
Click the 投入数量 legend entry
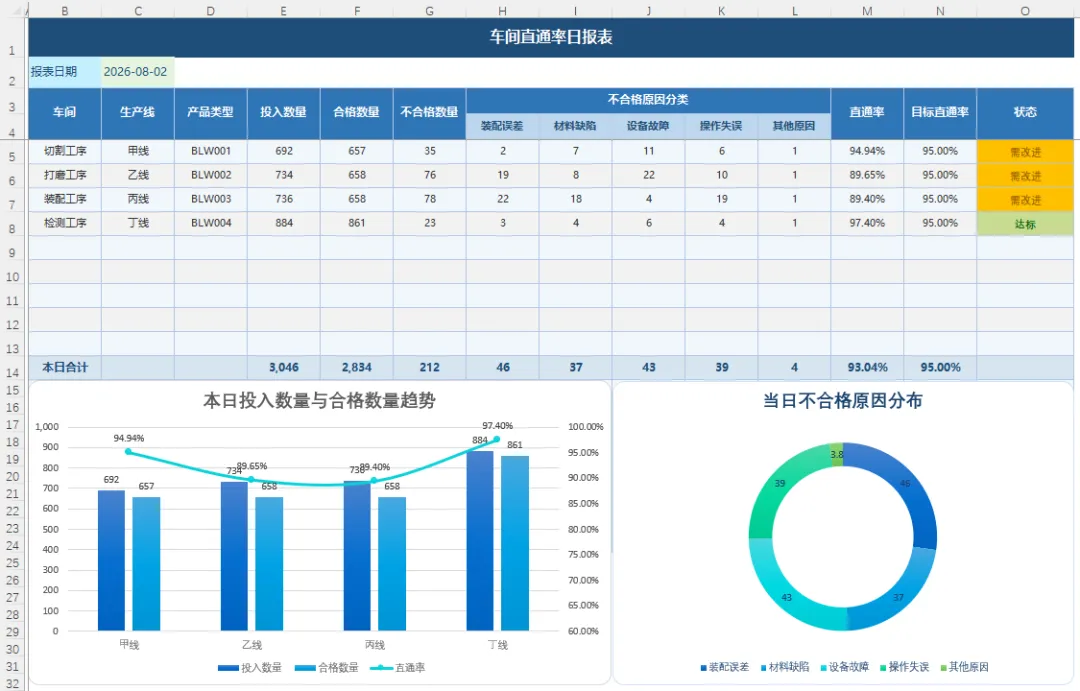tap(250, 668)
